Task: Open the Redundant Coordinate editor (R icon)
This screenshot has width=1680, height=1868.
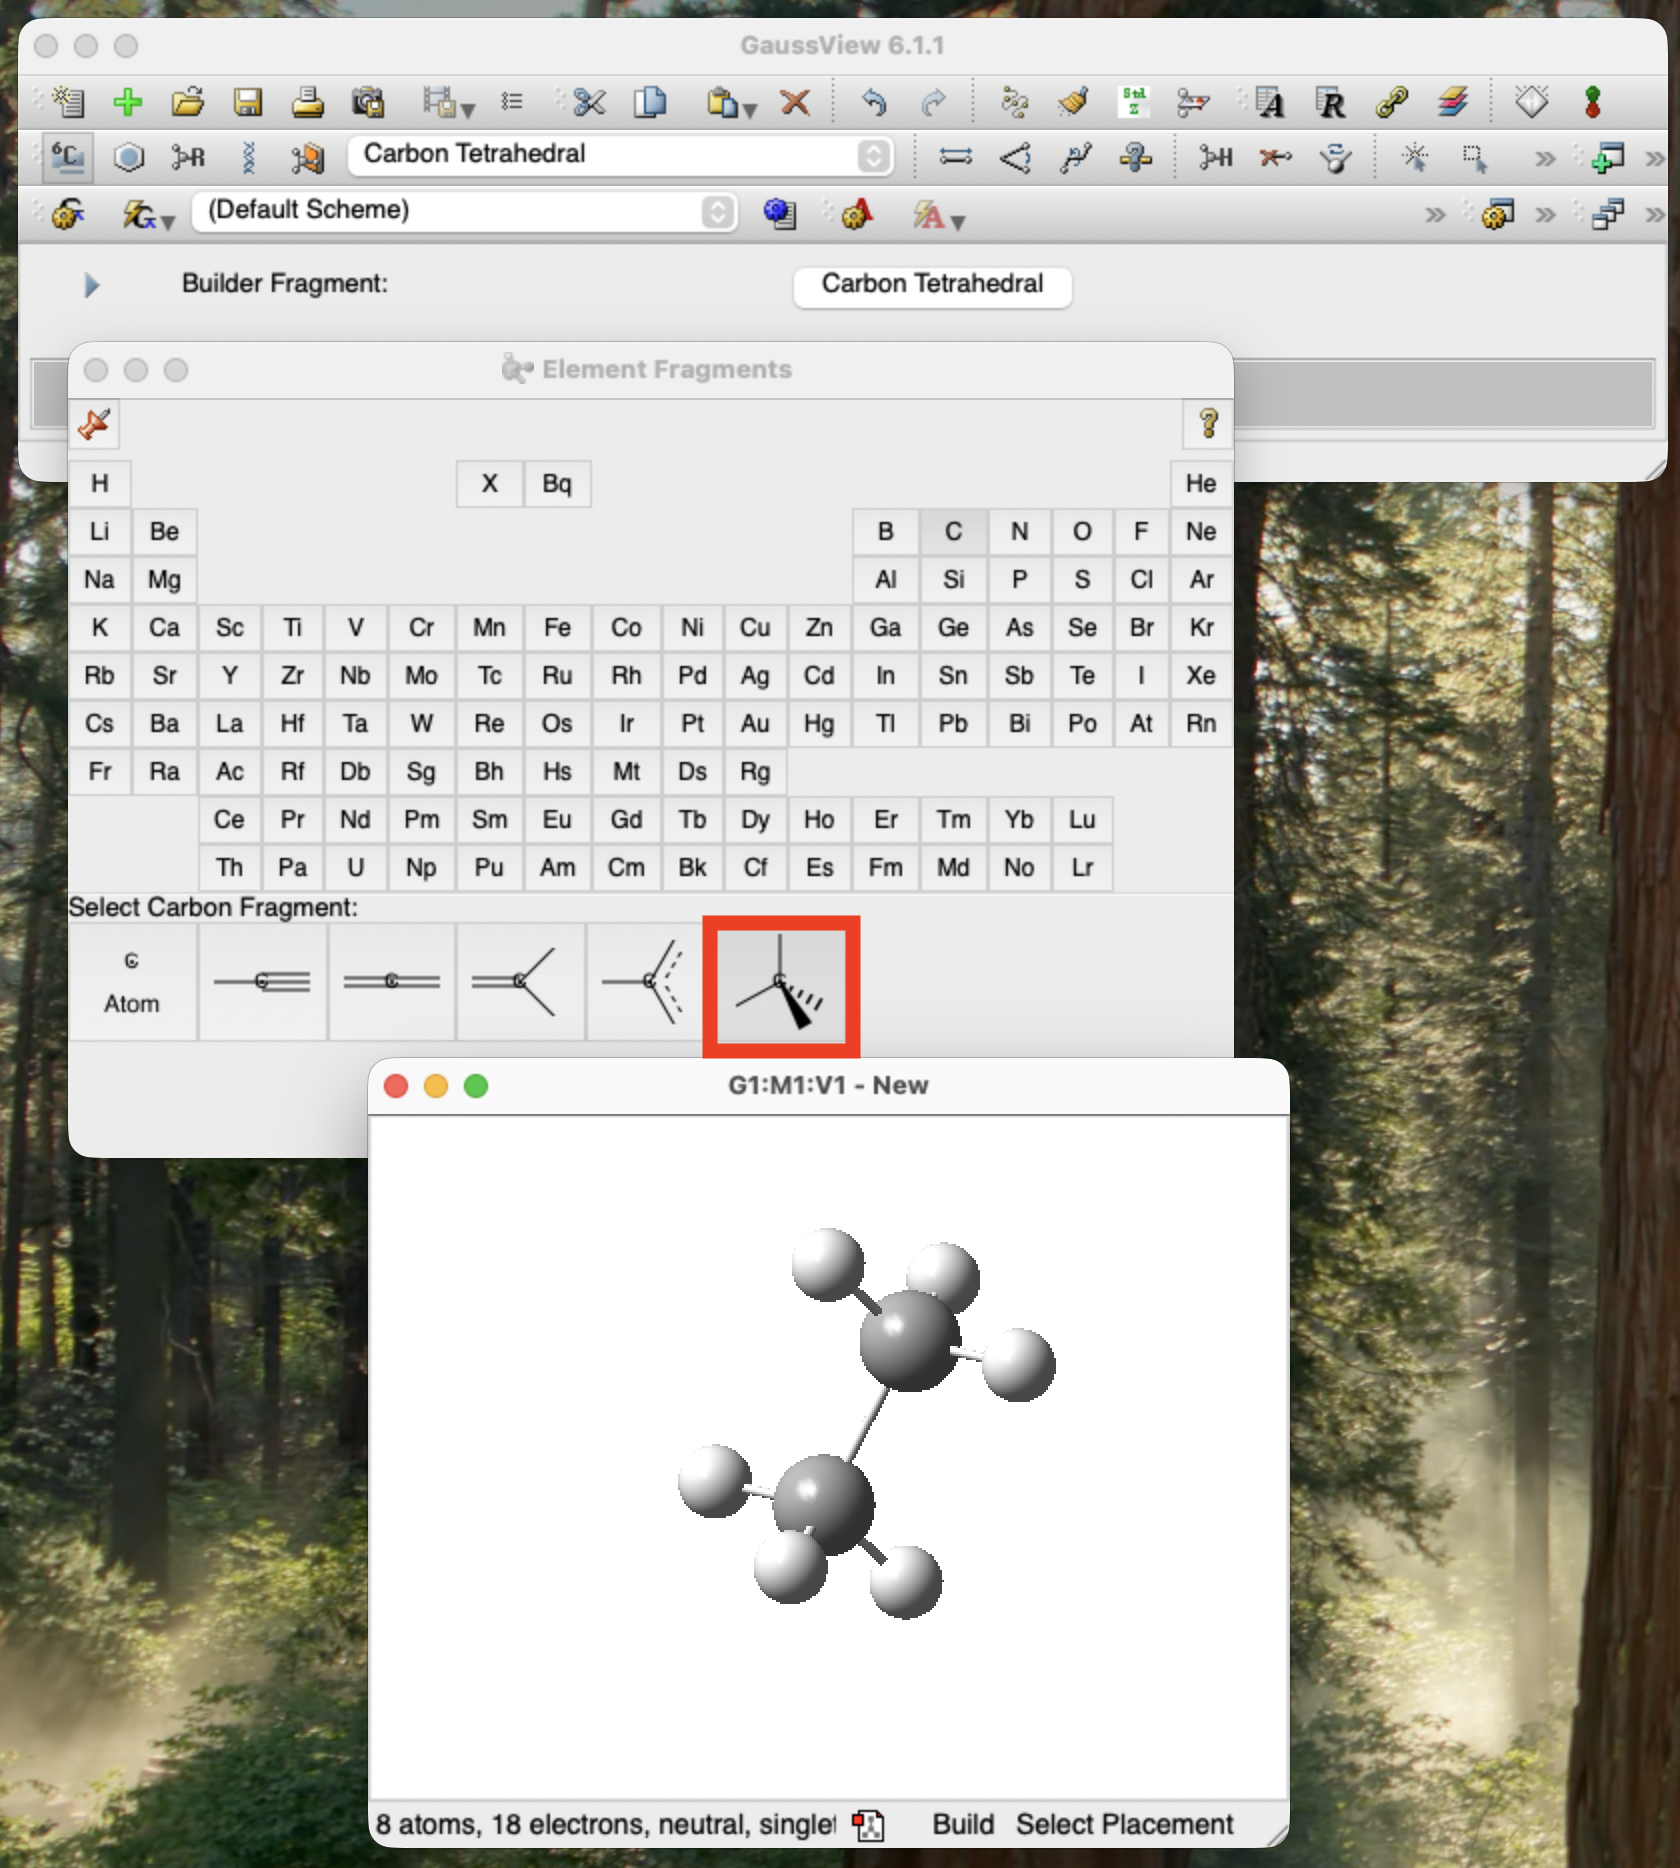Action: tap(1331, 102)
